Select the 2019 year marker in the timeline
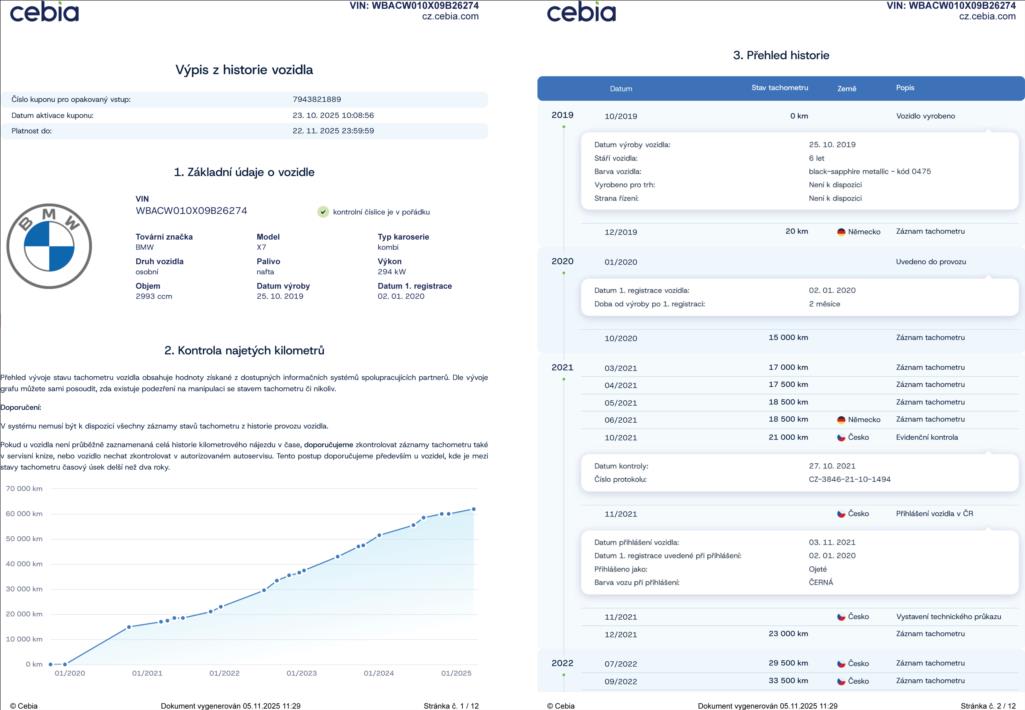The image size is (1025, 710). pos(563,116)
